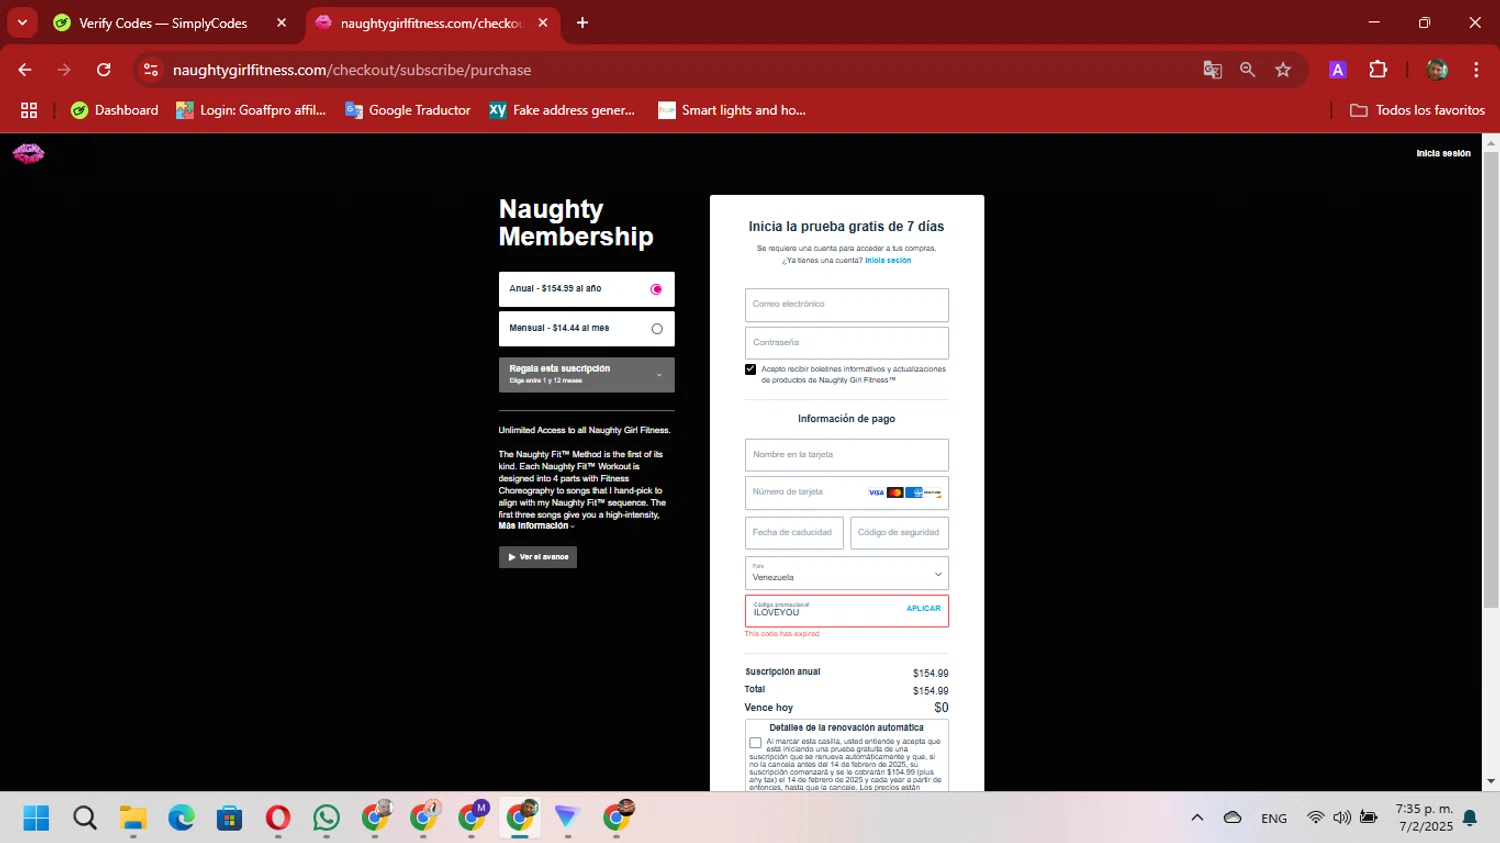Open WhatsApp from the taskbar
The width and height of the screenshot is (1500, 843).
coord(326,818)
